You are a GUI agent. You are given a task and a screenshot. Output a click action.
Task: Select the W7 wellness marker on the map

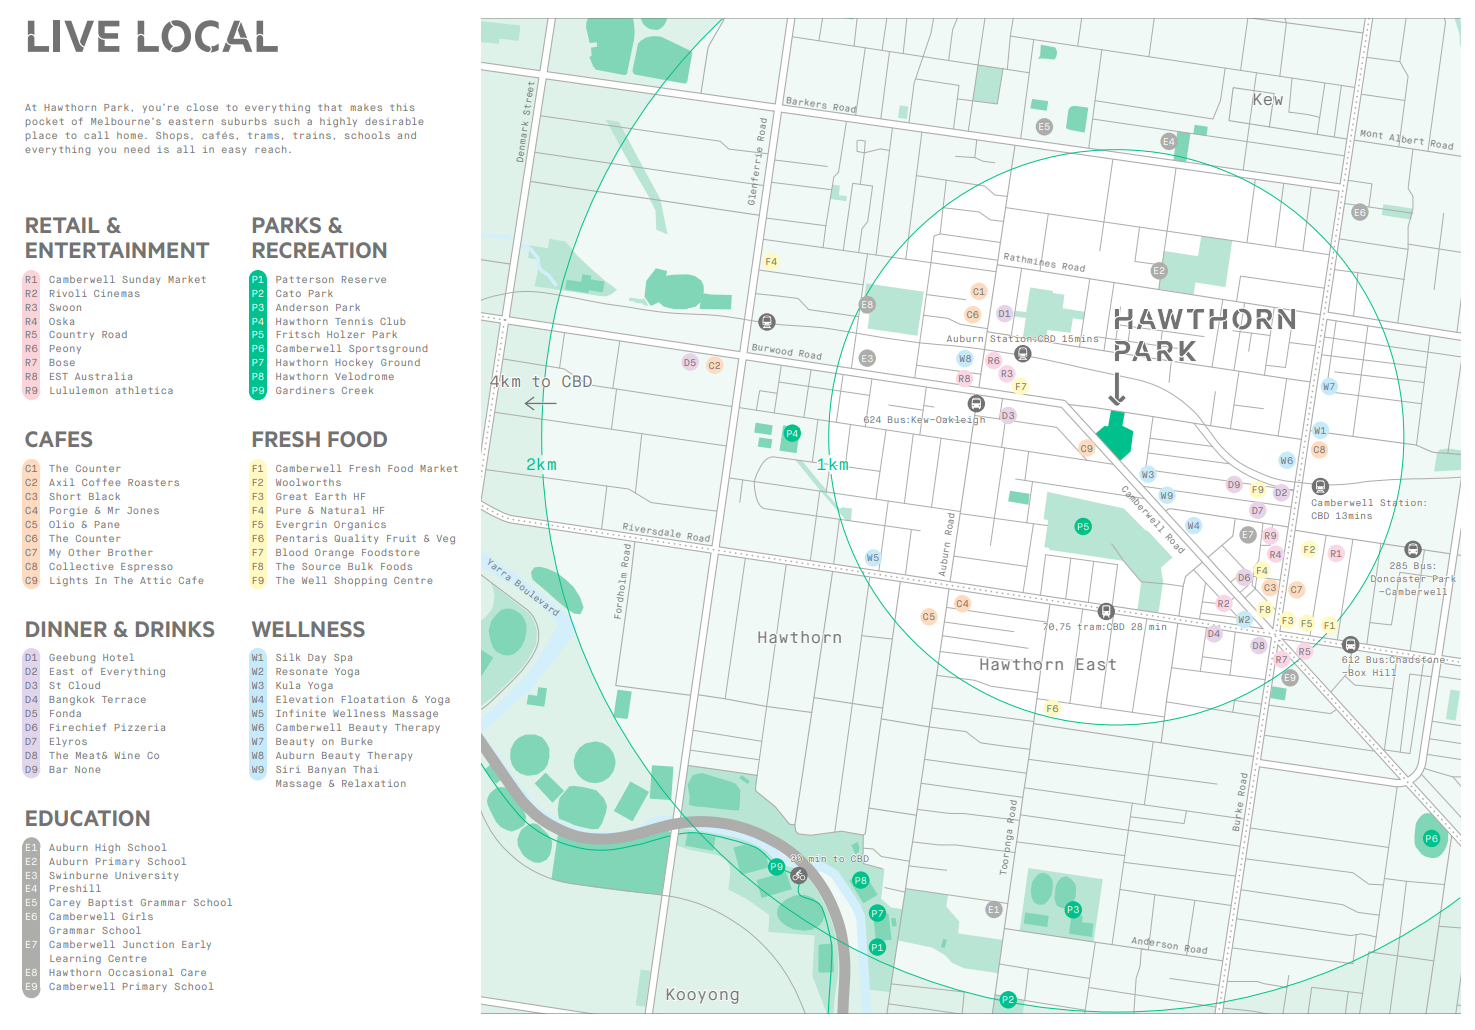click(1329, 386)
